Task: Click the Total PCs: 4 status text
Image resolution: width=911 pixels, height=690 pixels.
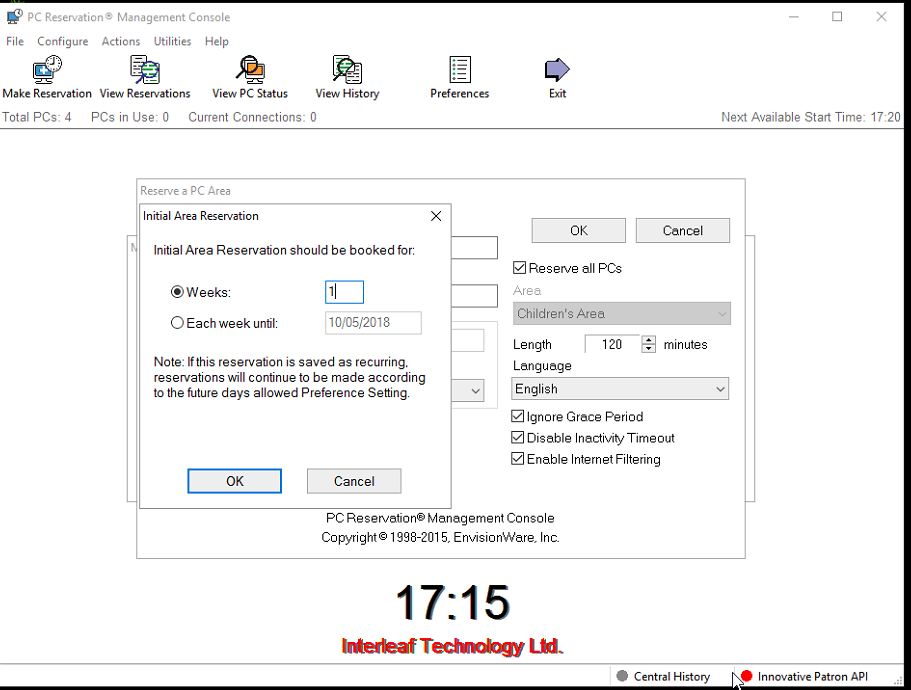Action: (x=37, y=117)
